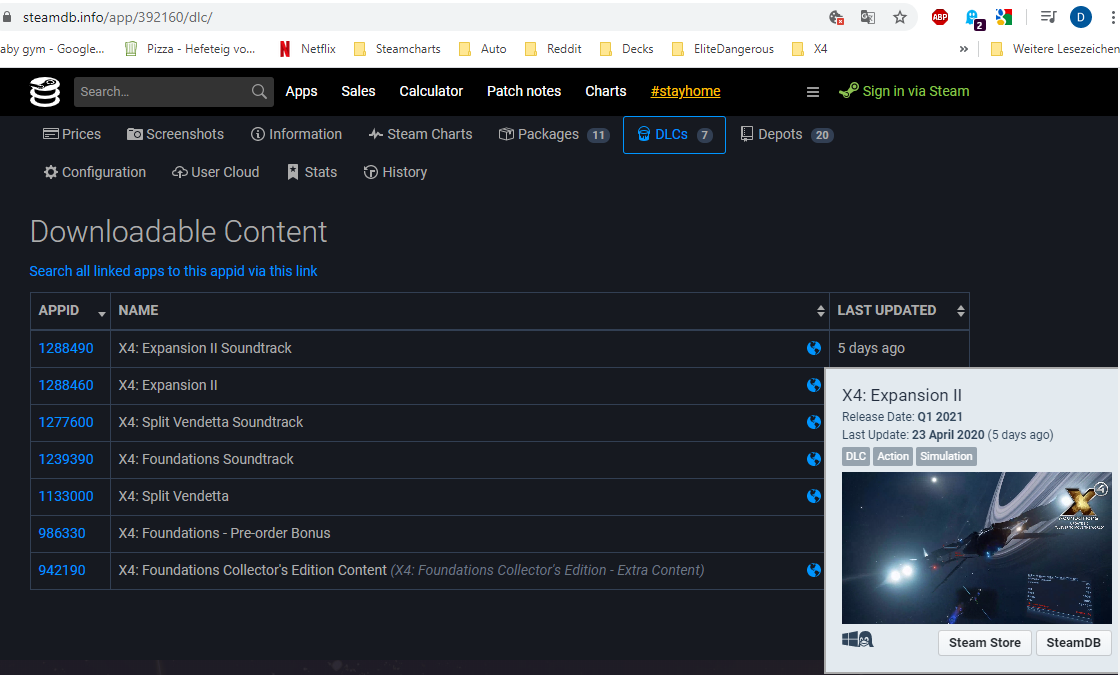Open the User Cloud tab

(x=215, y=172)
